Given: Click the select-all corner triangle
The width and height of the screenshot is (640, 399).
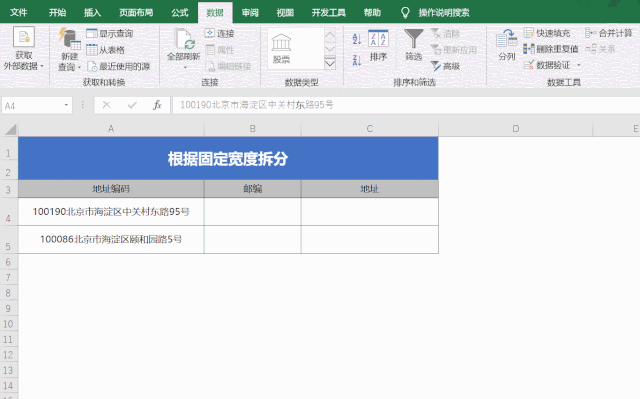Looking at the screenshot, I should click(x=10, y=129).
